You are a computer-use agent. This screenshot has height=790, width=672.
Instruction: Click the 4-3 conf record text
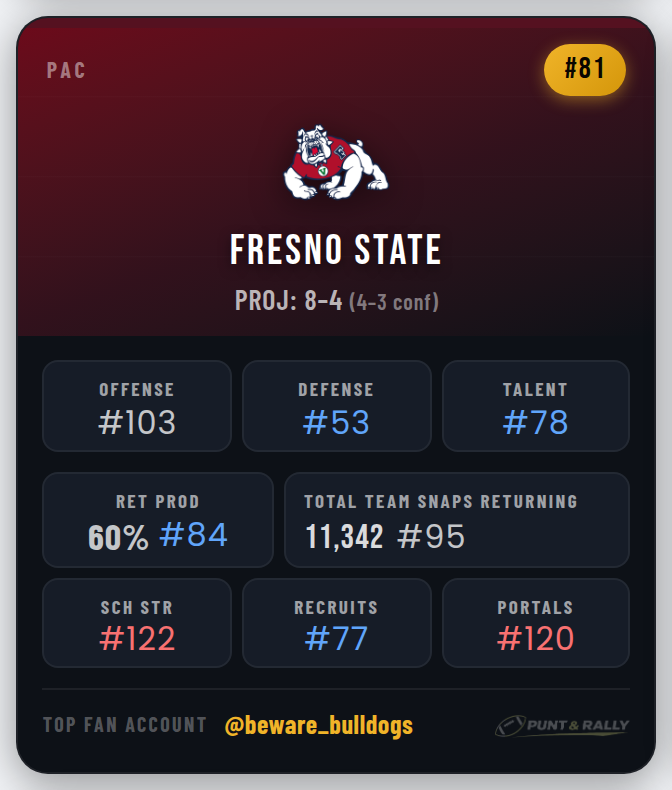pyautogui.click(x=393, y=301)
